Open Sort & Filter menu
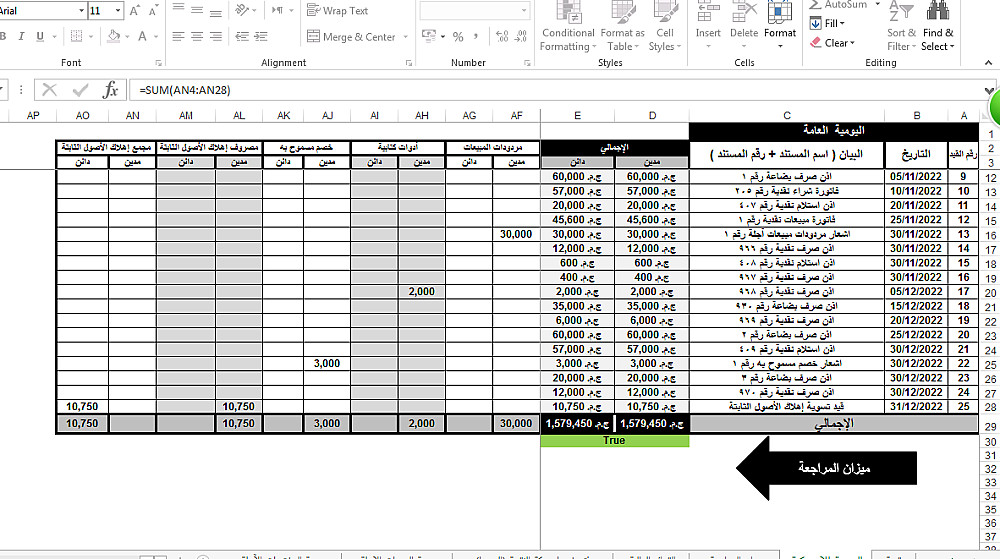Screen dimensions: 1000x559 pyautogui.click(x=901, y=26)
